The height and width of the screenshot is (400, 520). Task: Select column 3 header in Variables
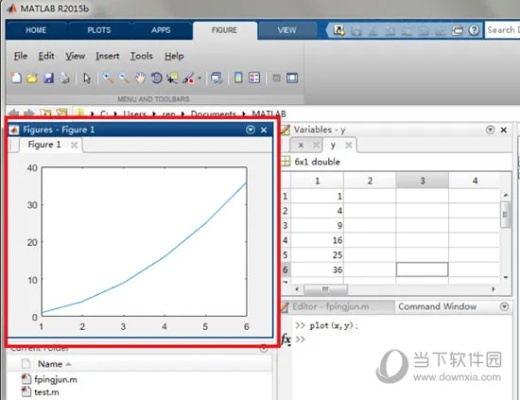coord(422,181)
